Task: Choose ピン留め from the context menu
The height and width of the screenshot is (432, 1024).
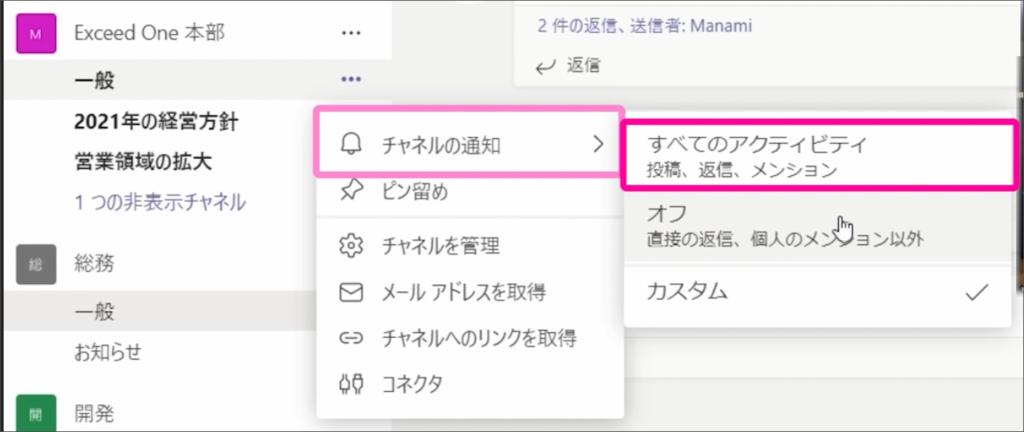Action: pyautogui.click(x=470, y=192)
